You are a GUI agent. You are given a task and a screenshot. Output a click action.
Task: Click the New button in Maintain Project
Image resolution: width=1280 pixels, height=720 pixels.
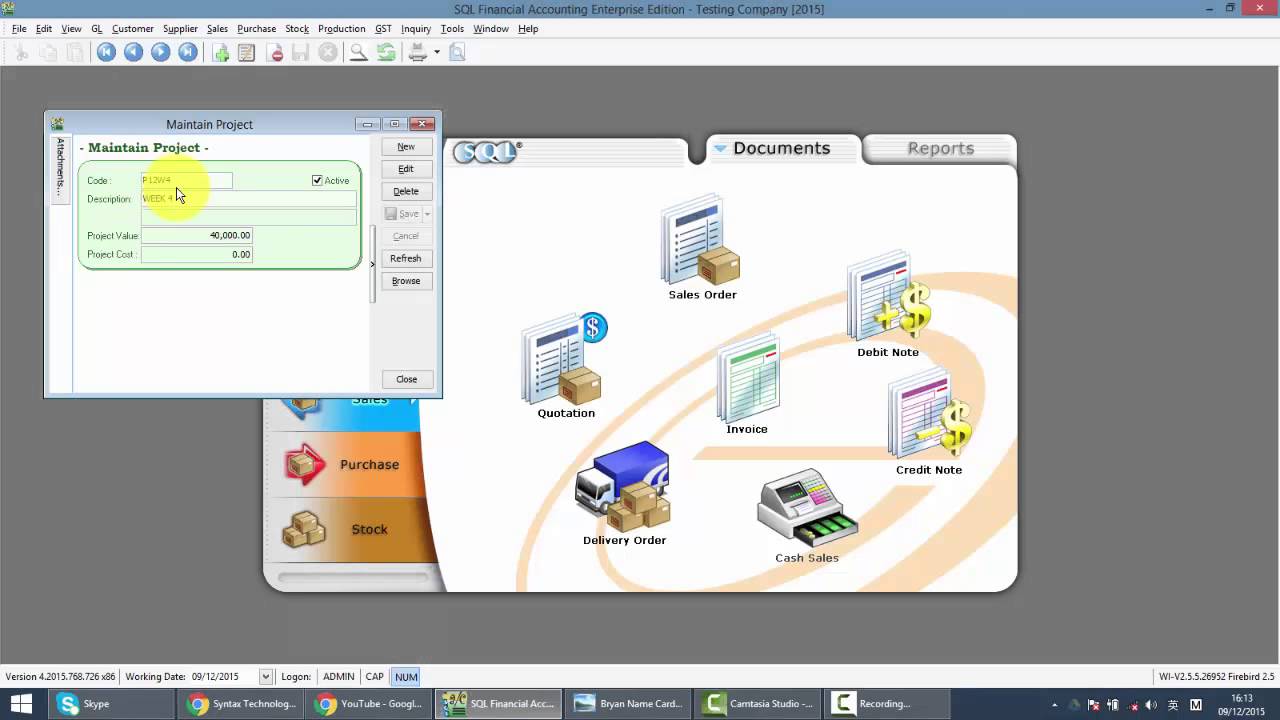pos(406,147)
